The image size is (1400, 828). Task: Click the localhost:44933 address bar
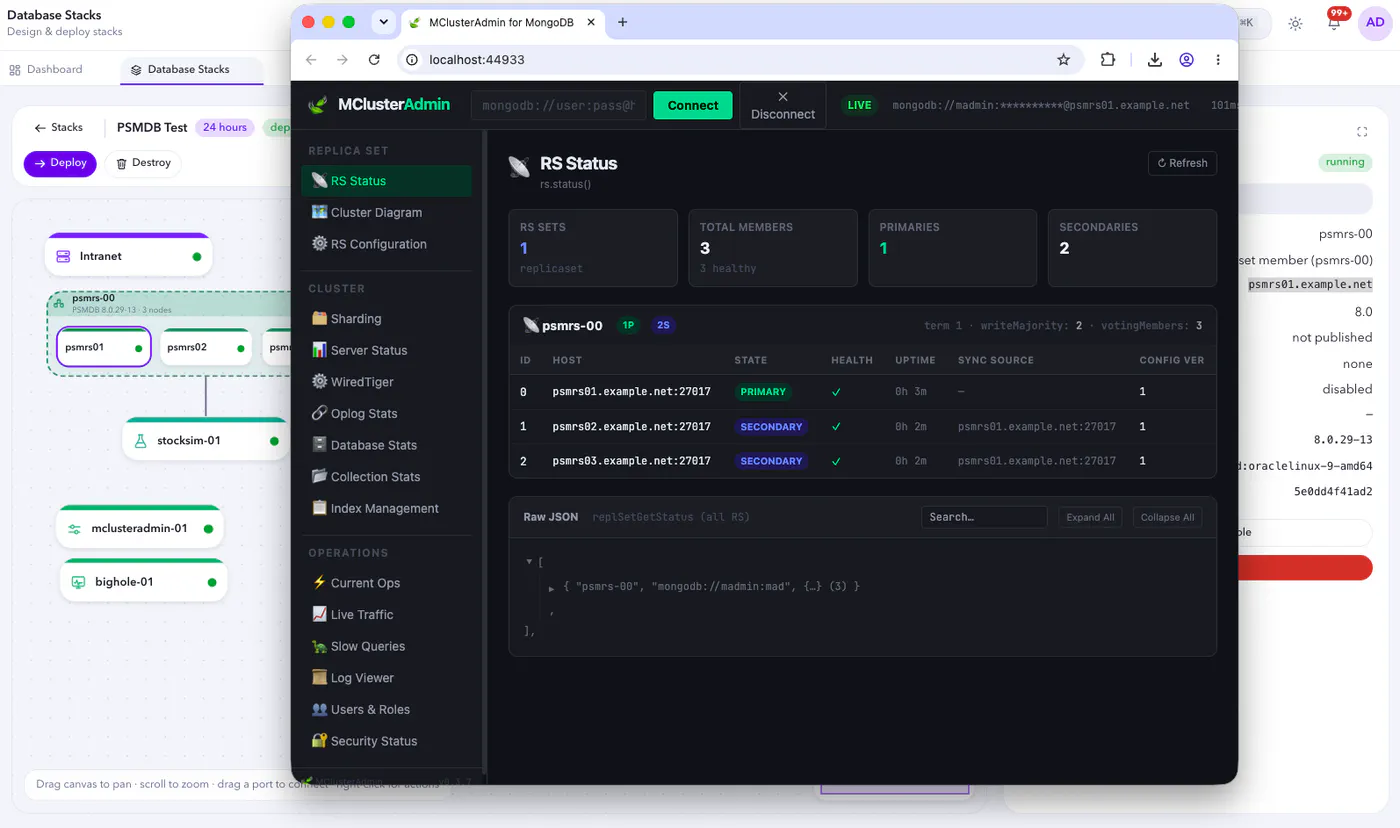click(x=741, y=60)
